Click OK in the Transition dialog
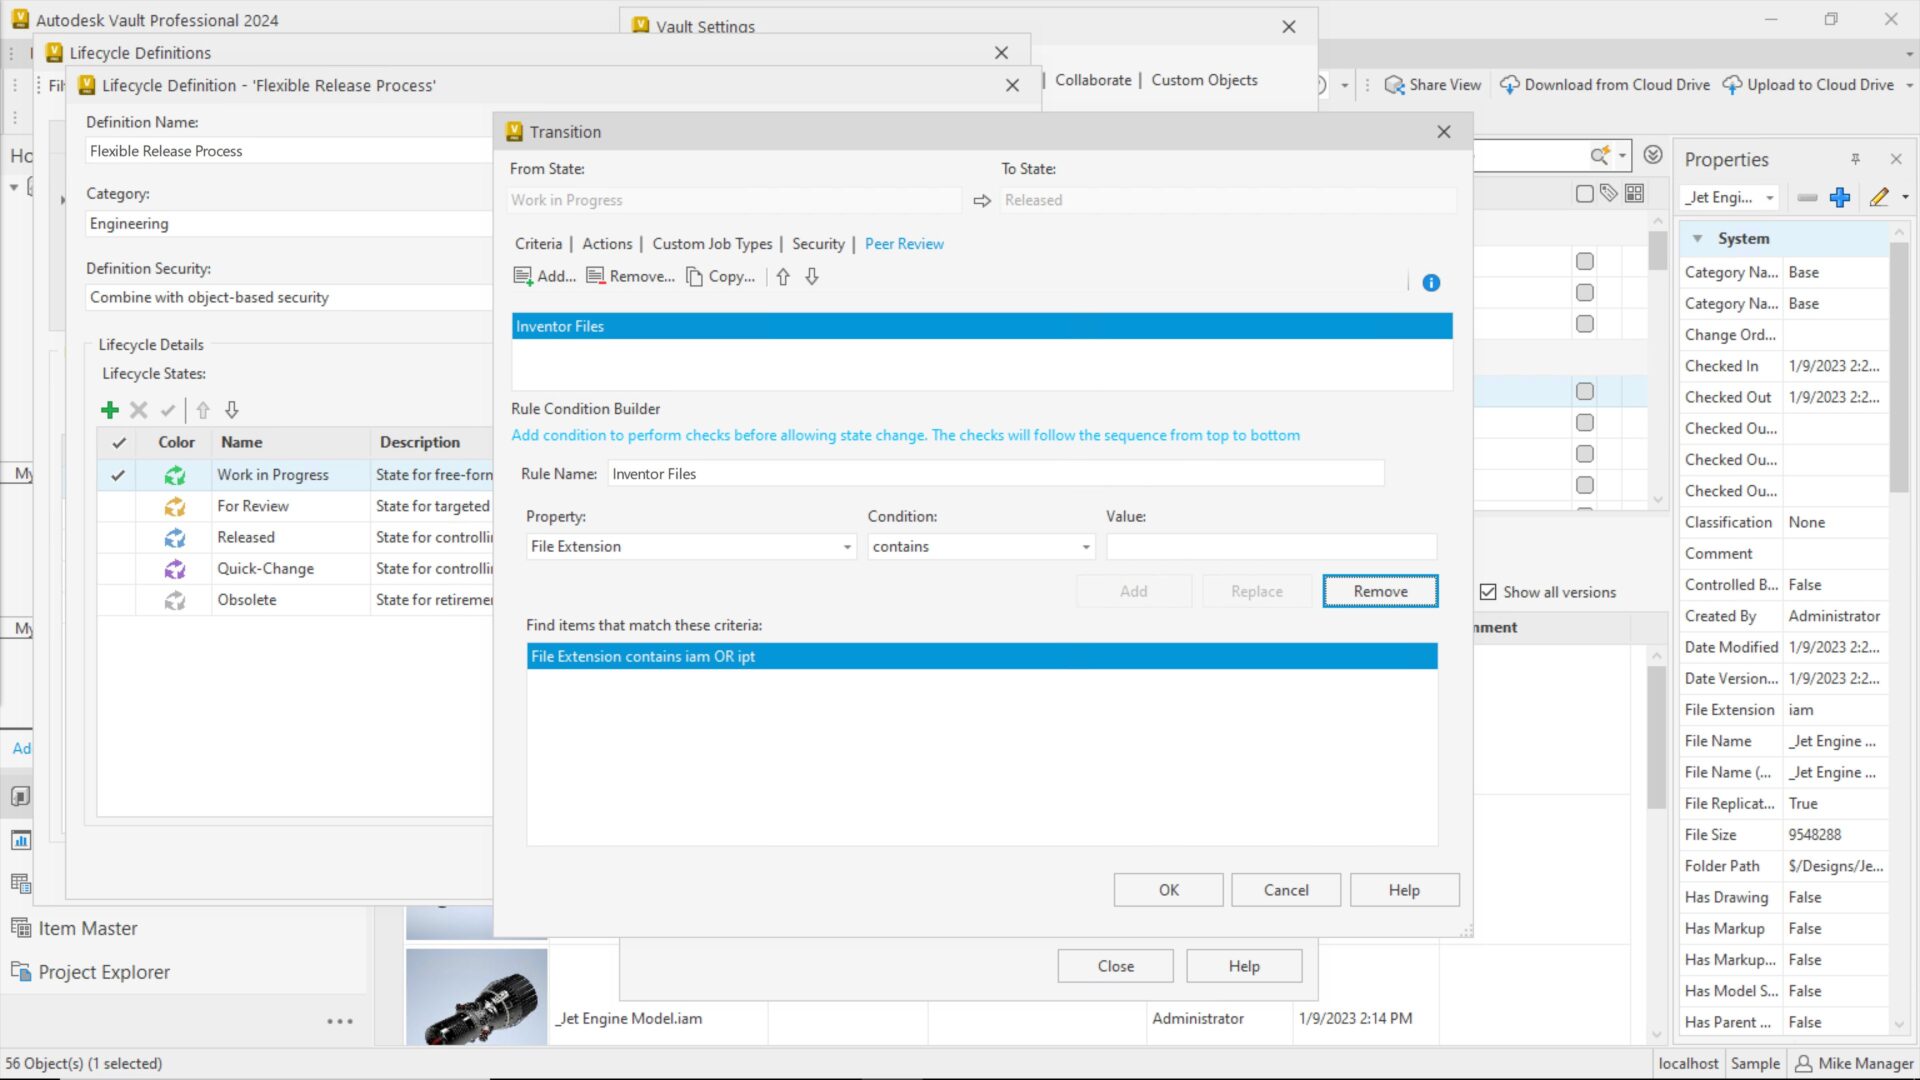This screenshot has height=1080, width=1920. [x=1168, y=890]
